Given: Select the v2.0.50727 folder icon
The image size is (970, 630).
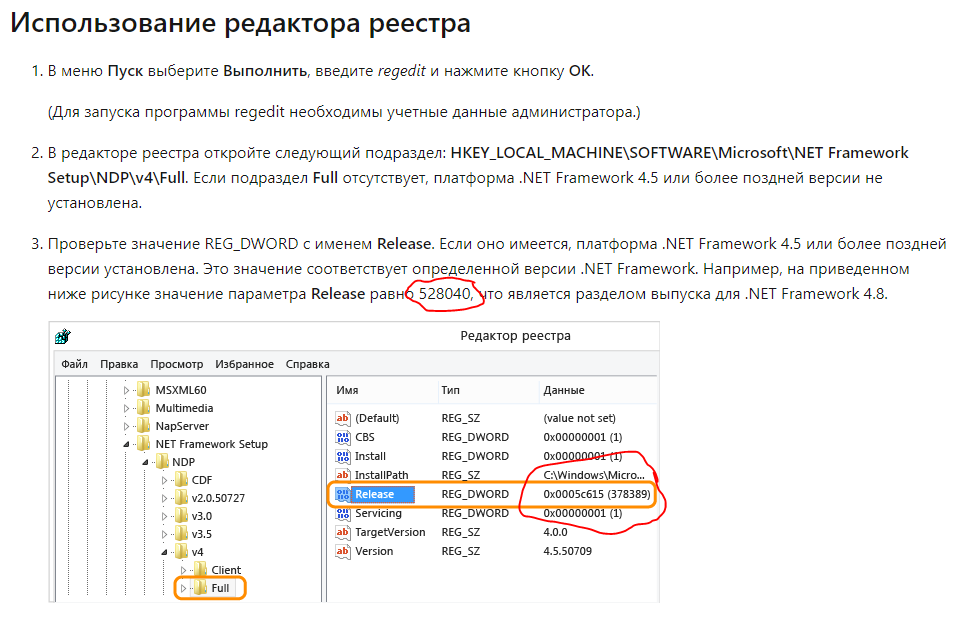Looking at the screenshot, I should point(181,497).
